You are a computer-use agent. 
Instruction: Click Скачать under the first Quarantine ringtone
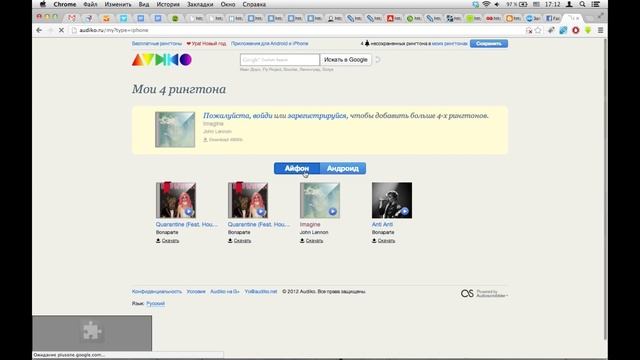click(170, 241)
